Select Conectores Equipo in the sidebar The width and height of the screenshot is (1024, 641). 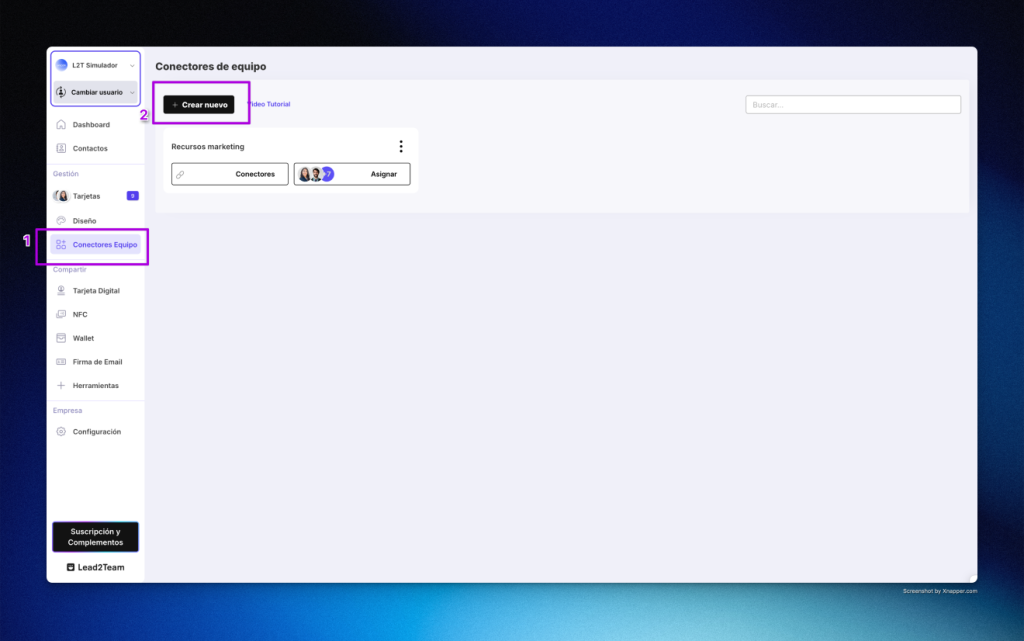(104, 245)
